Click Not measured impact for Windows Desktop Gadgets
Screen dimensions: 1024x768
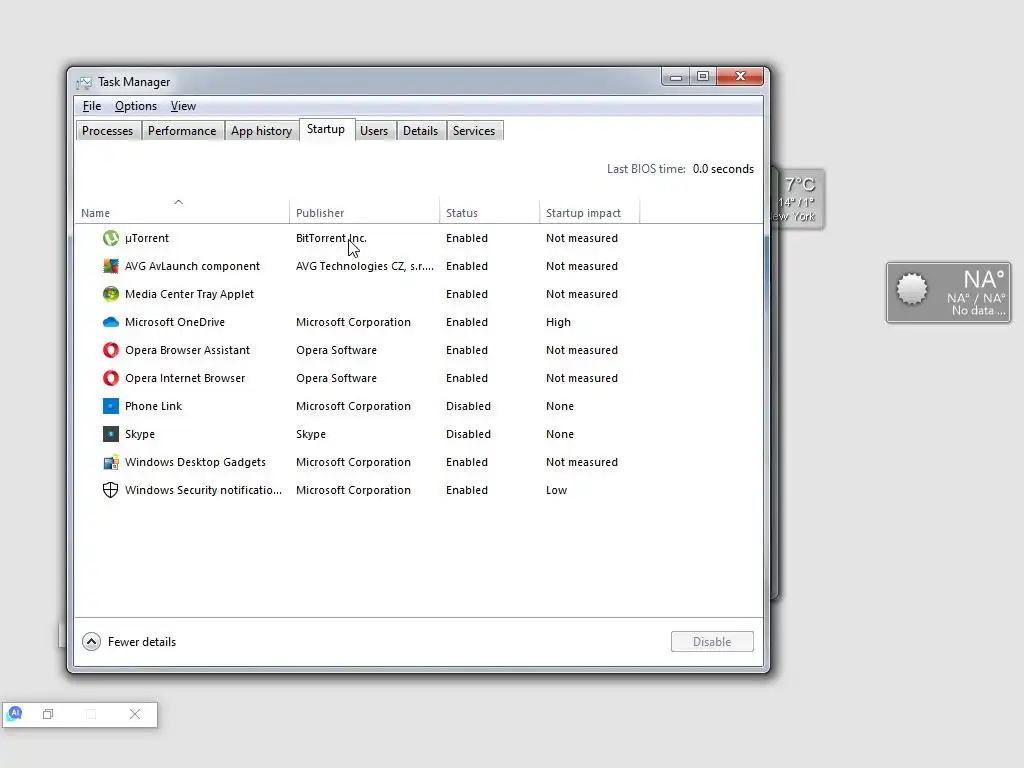tap(582, 462)
